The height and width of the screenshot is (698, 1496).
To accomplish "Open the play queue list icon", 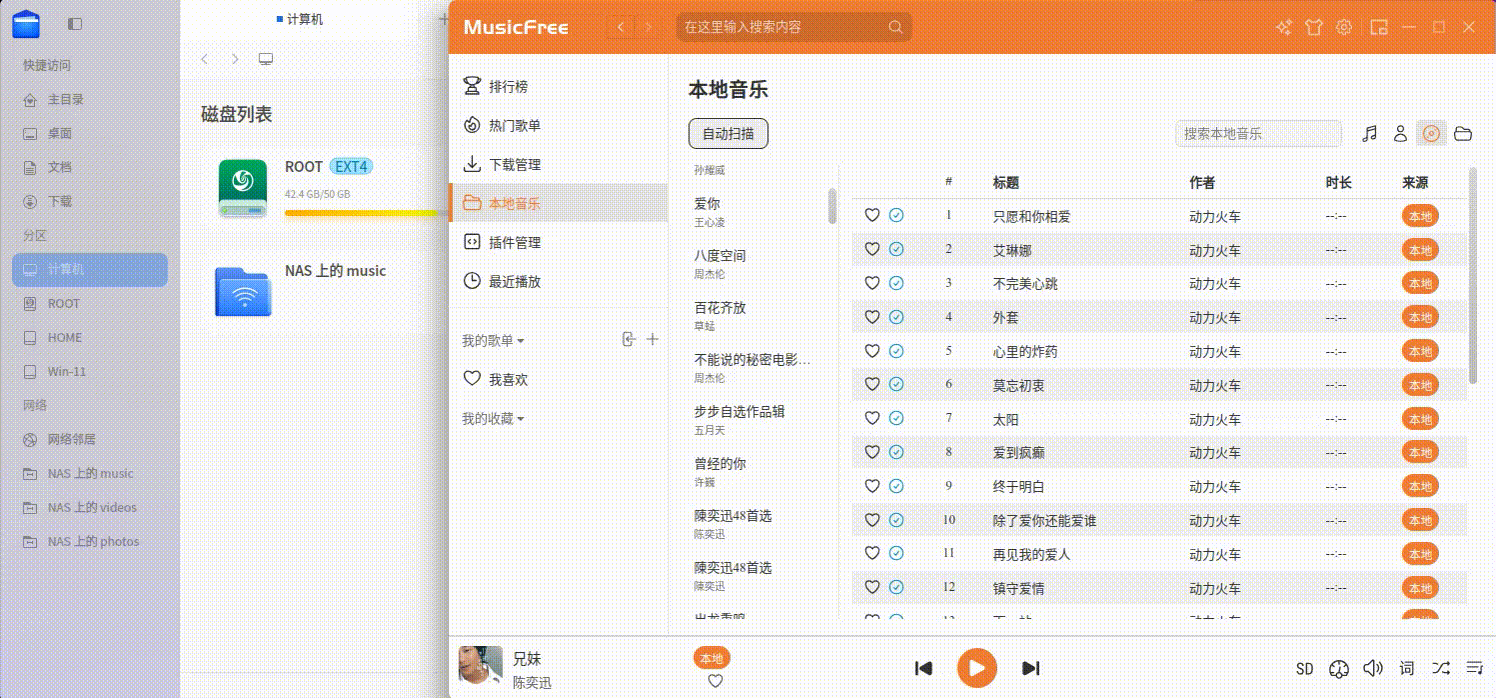I will (1474, 668).
